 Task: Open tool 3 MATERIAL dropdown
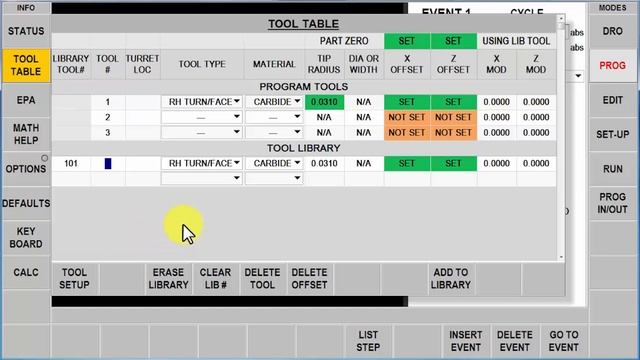point(274,132)
